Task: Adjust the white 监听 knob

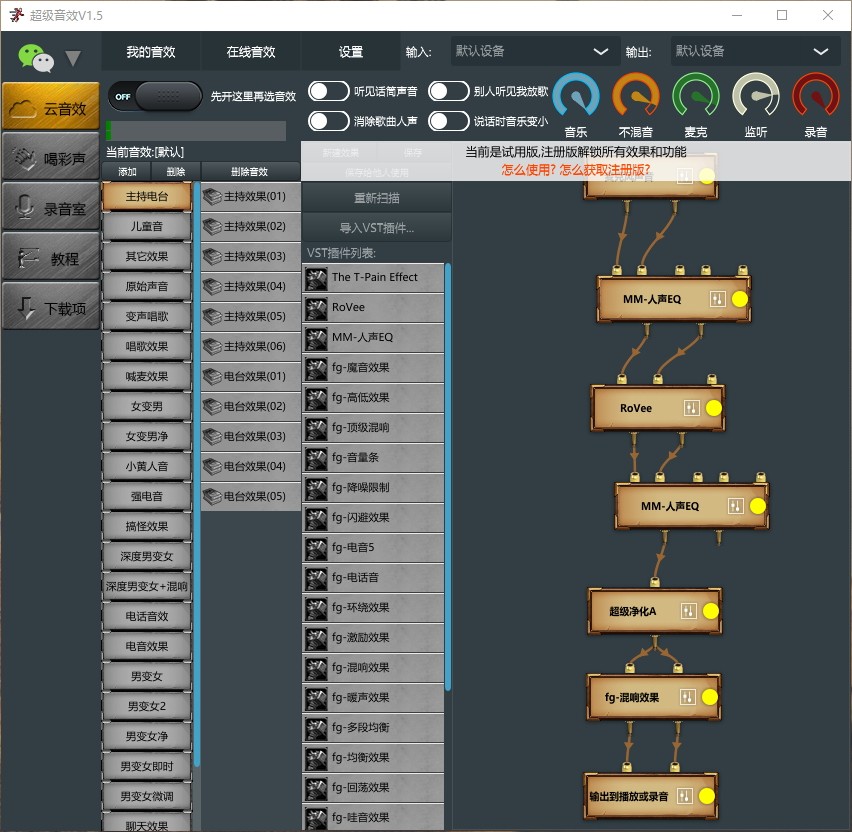Action: click(x=755, y=97)
